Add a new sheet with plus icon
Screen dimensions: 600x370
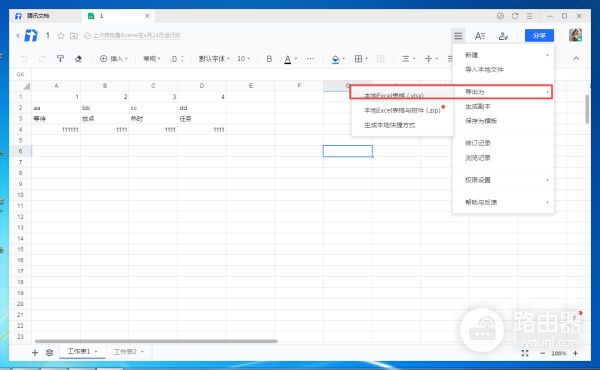pos(35,352)
